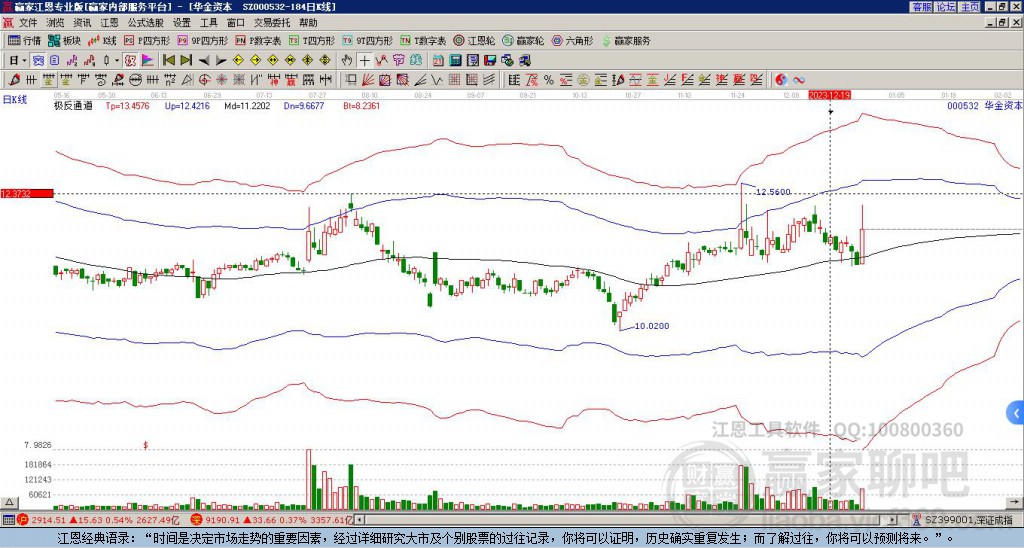
Task: Jump to first bar icon
Action: 168,61
